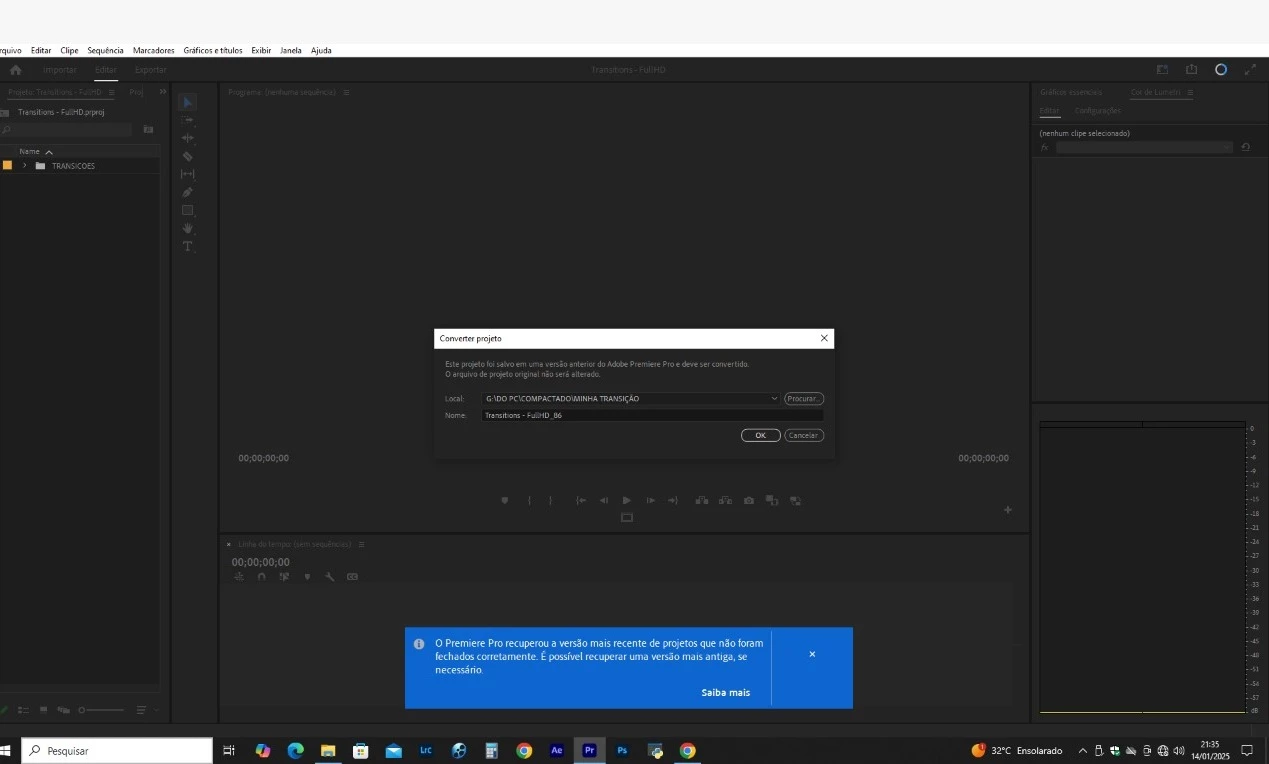Screen dimensions: 1269x764
Task: Open the Workspaces icon at top right
Action: tap(1162, 70)
